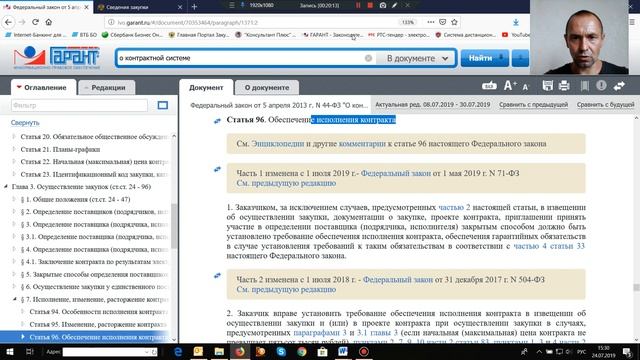Viewport: 640px width, 360px height.
Task: Click the 'Сравнить с предыдущей' link
Action: 533,105
